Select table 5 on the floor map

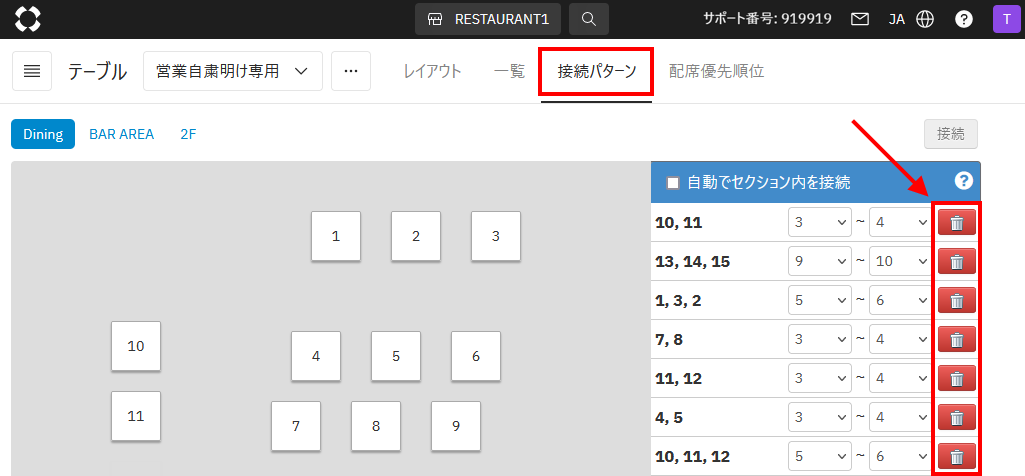pos(396,356)
